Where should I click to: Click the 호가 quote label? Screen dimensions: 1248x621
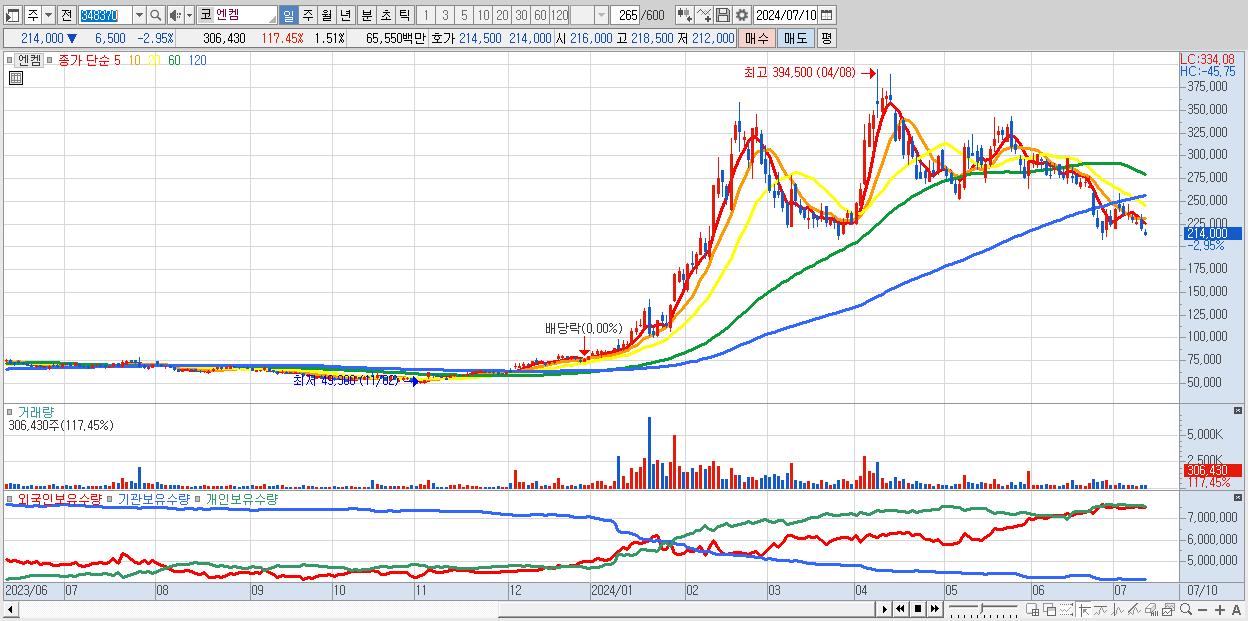point(442,38)
